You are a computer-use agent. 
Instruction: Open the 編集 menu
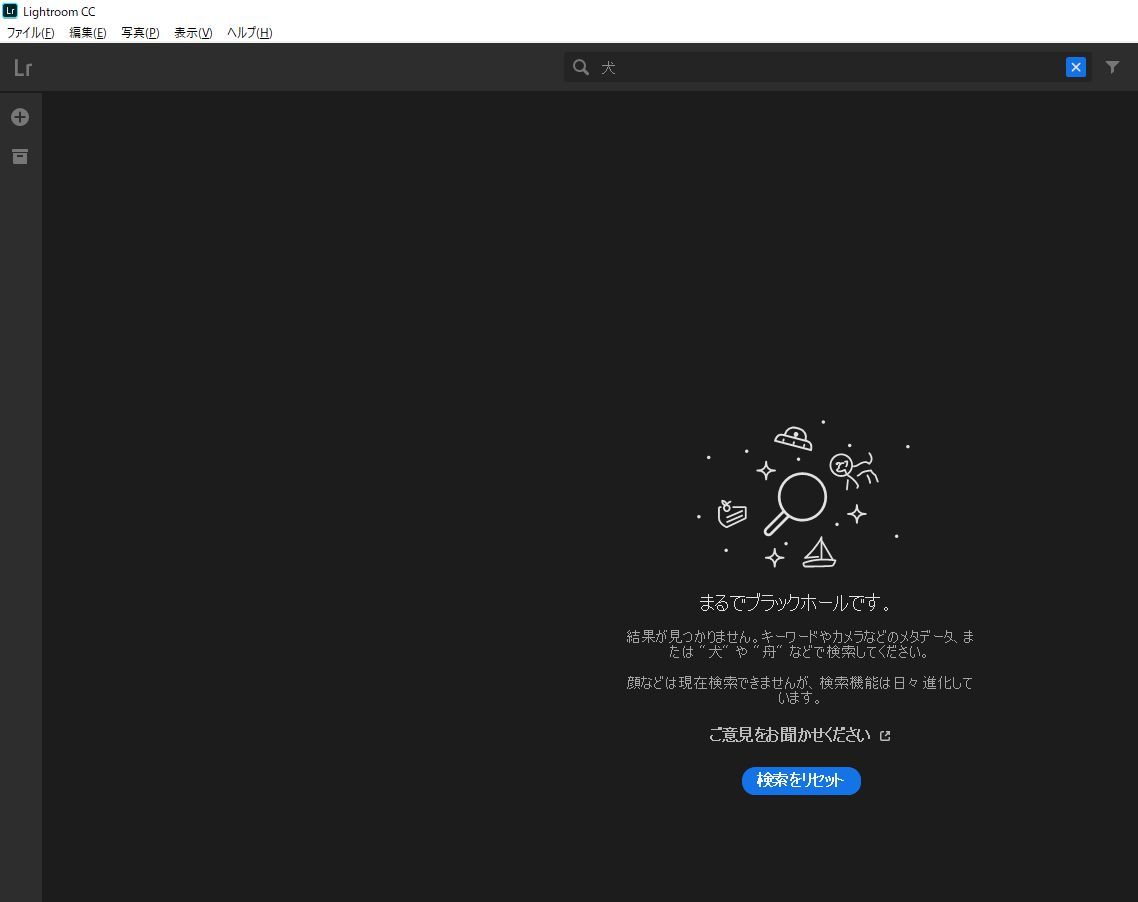coord(87,32)
